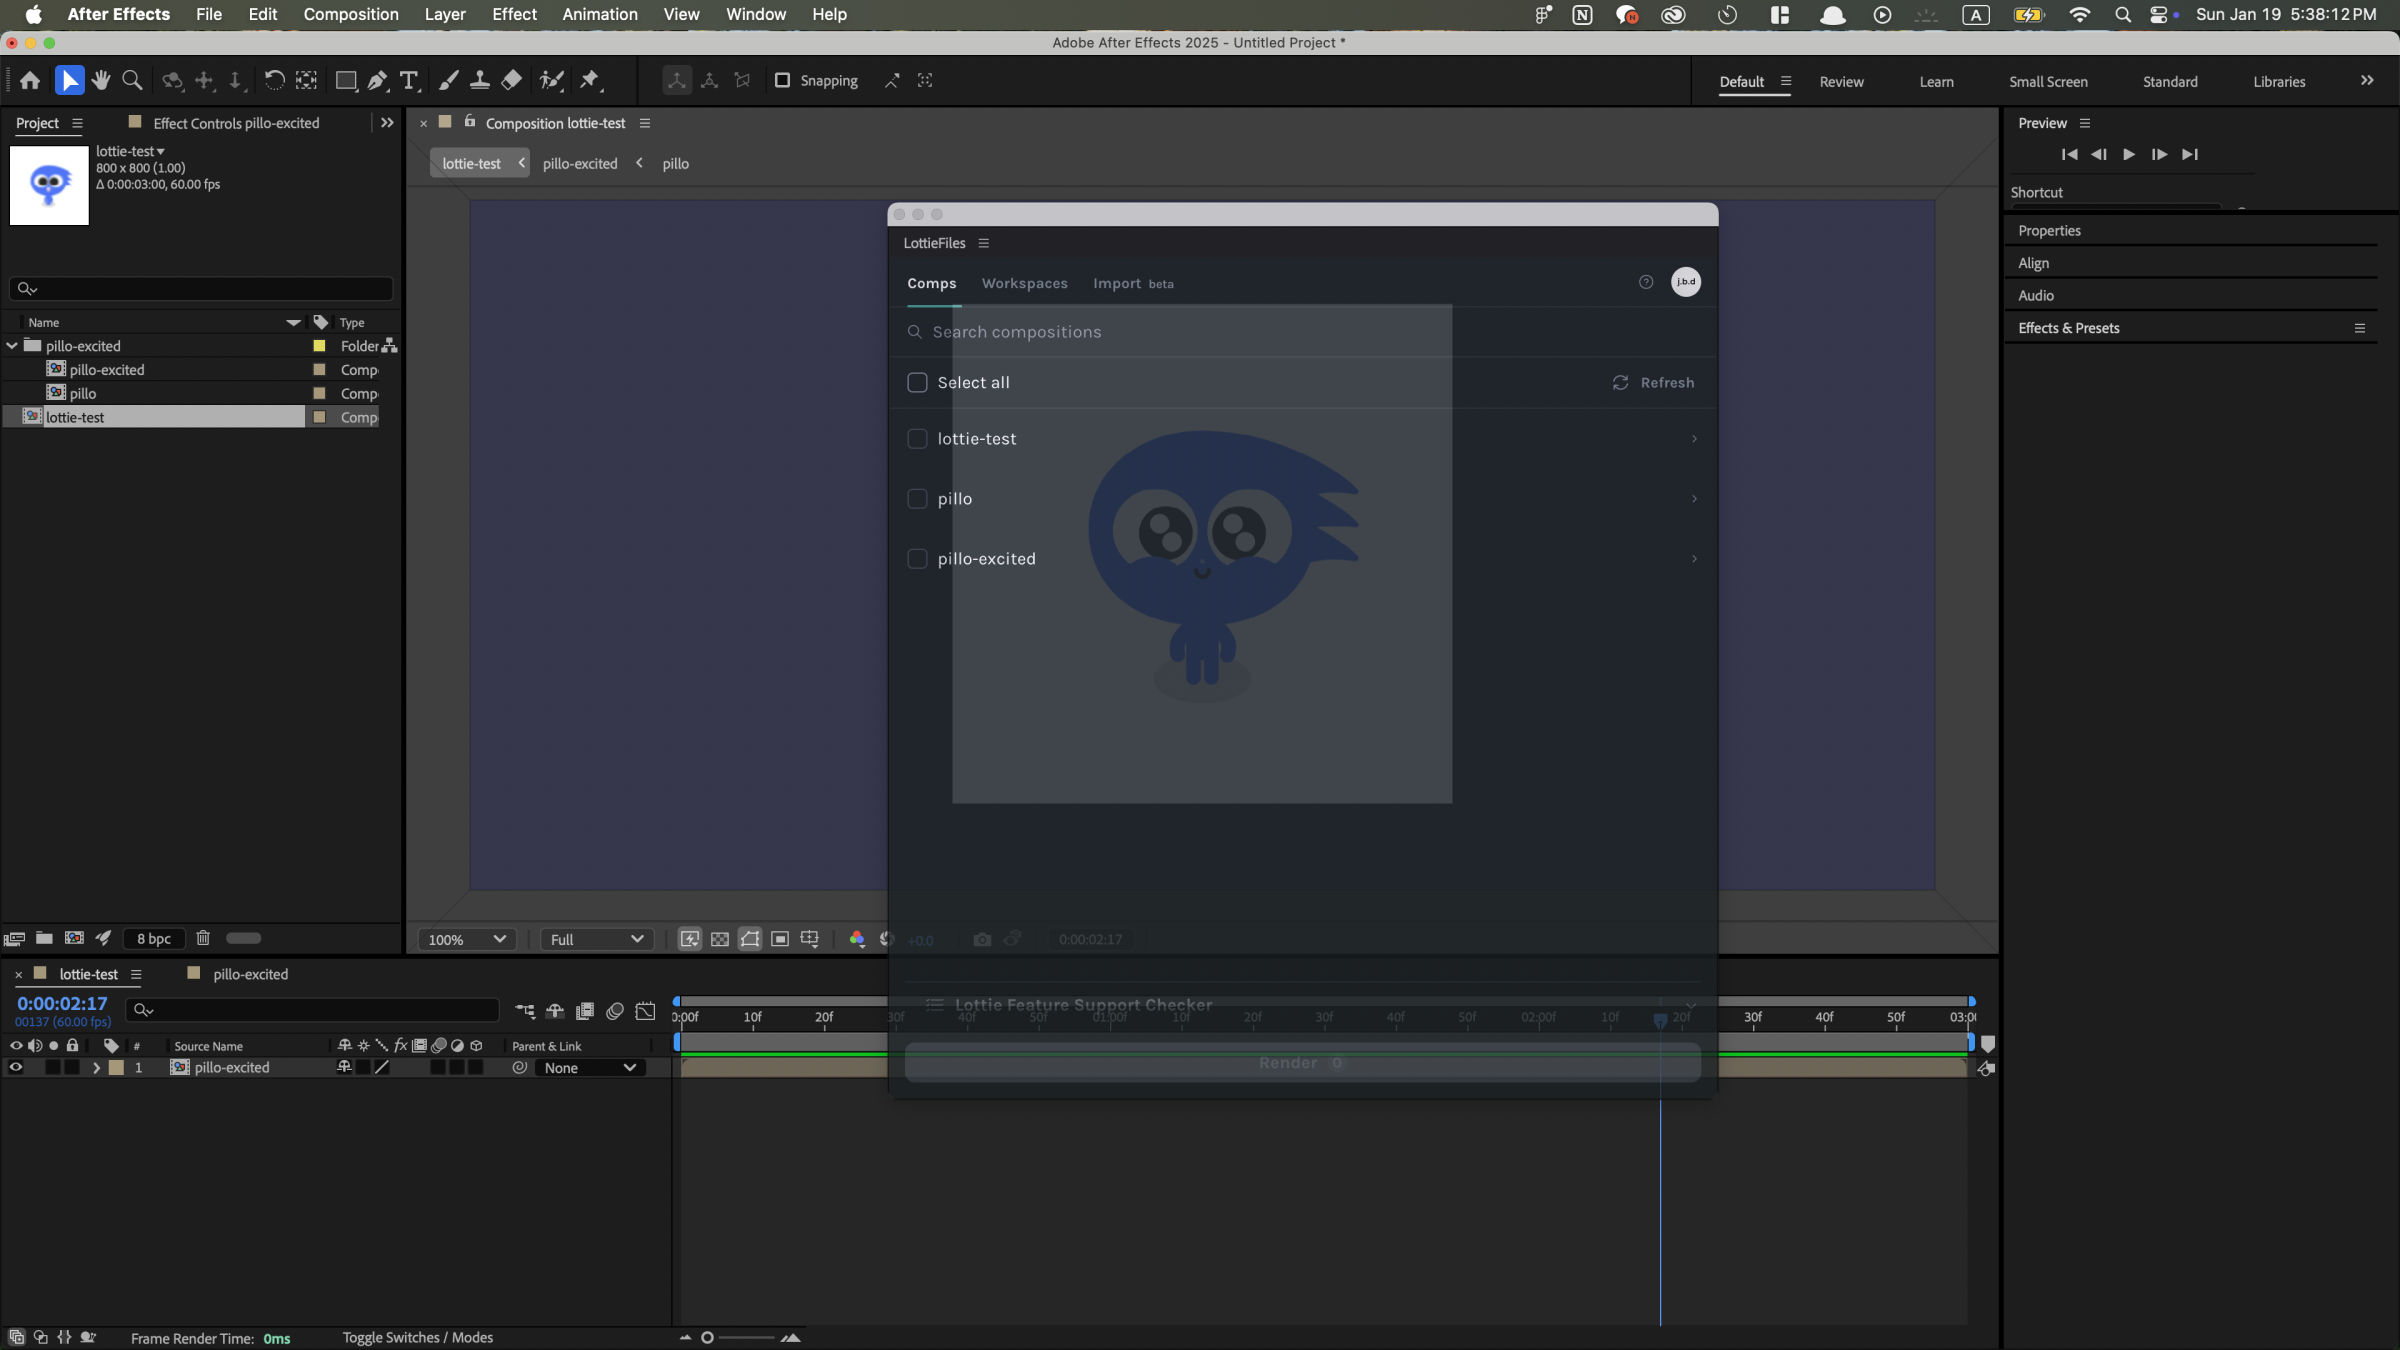Select the Eraser tool
2400x1350 pixels.
[511, 80]
